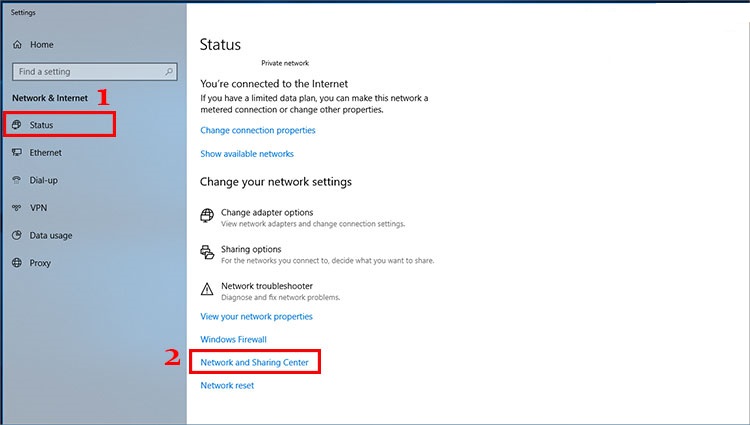Click the search magnifier icon
The height and width of the screenshot is (425, 750).
tap(169, 72)
